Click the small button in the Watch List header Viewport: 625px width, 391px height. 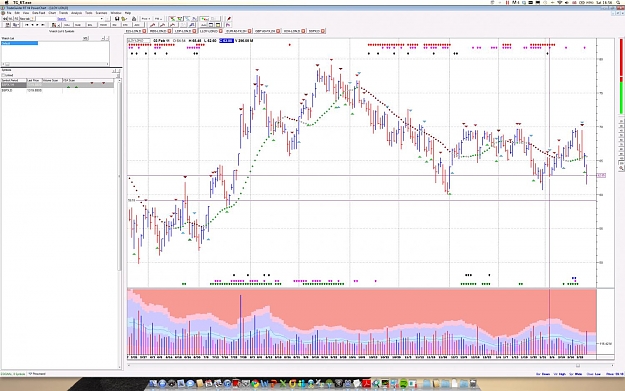point(85,38)
